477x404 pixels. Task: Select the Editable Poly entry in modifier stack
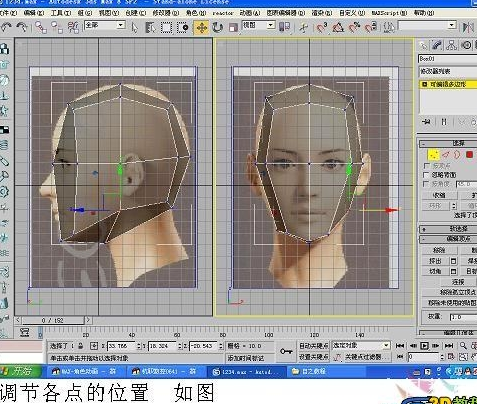448,84
